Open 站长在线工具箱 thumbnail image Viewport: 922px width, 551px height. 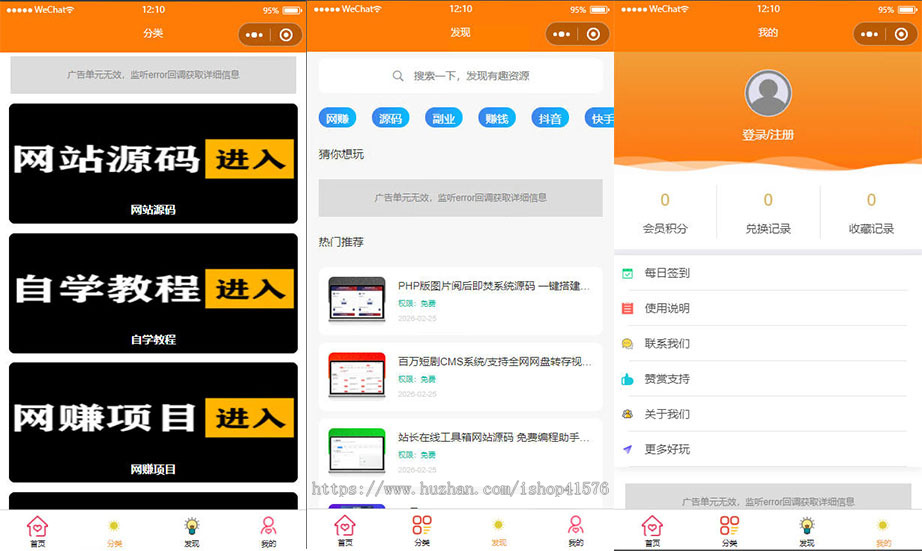pos(356,451)
